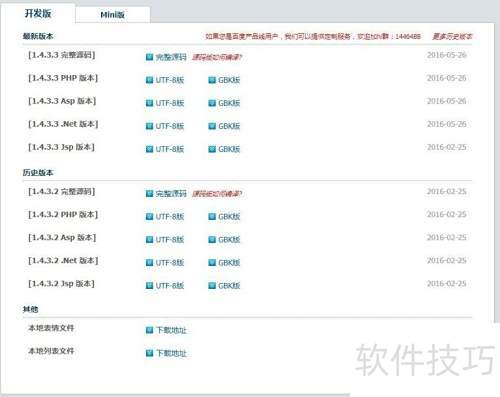Screen dimensions: 500x397
Task: Download GBK版 of 1.4.3.2 Asp
Action: click(x=229, y=240)
